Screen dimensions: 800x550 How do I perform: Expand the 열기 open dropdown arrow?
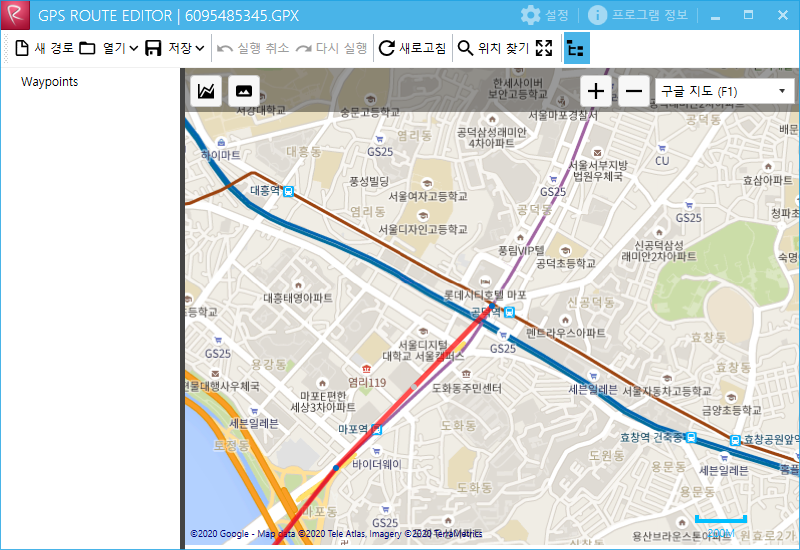pyautogui.click(x=134, y=48)
